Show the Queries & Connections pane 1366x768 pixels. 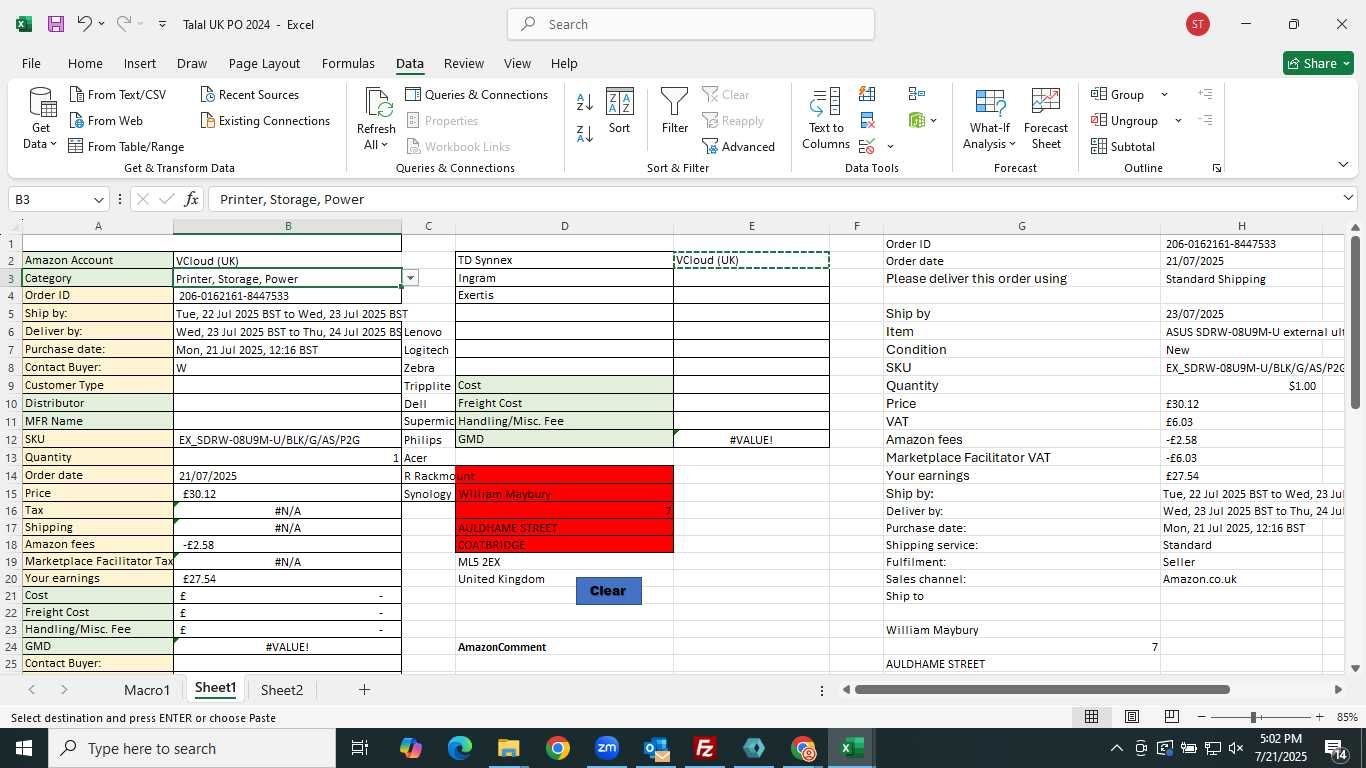point(477,94)
